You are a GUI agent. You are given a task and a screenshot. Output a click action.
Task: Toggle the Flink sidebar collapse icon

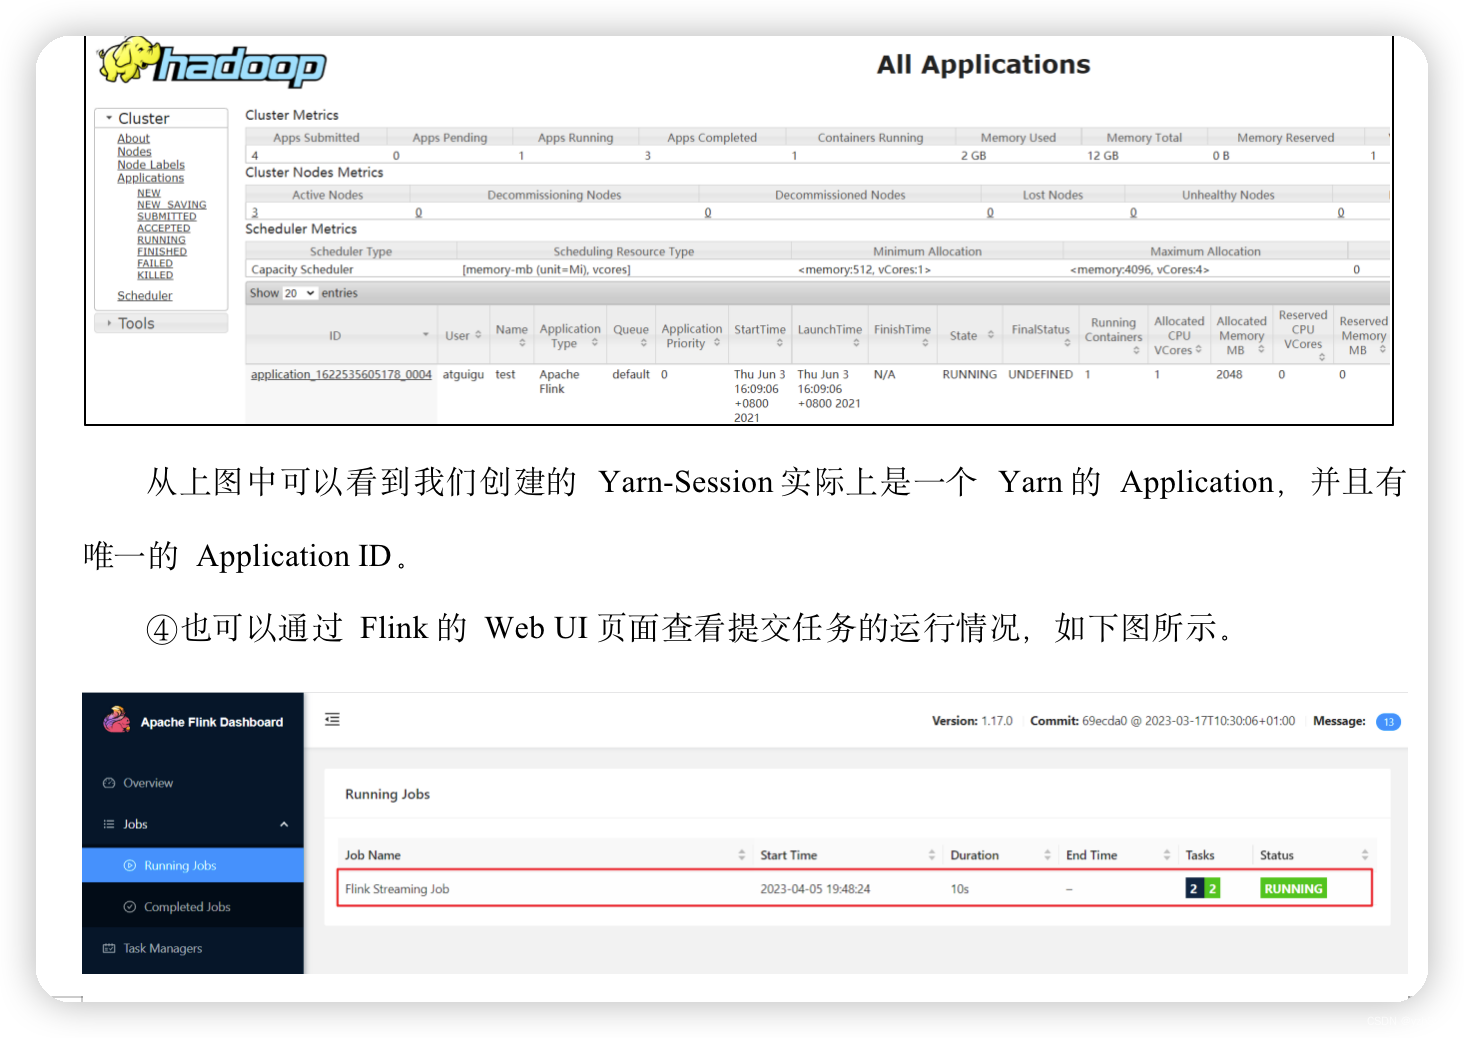click(x=333, y=719)
